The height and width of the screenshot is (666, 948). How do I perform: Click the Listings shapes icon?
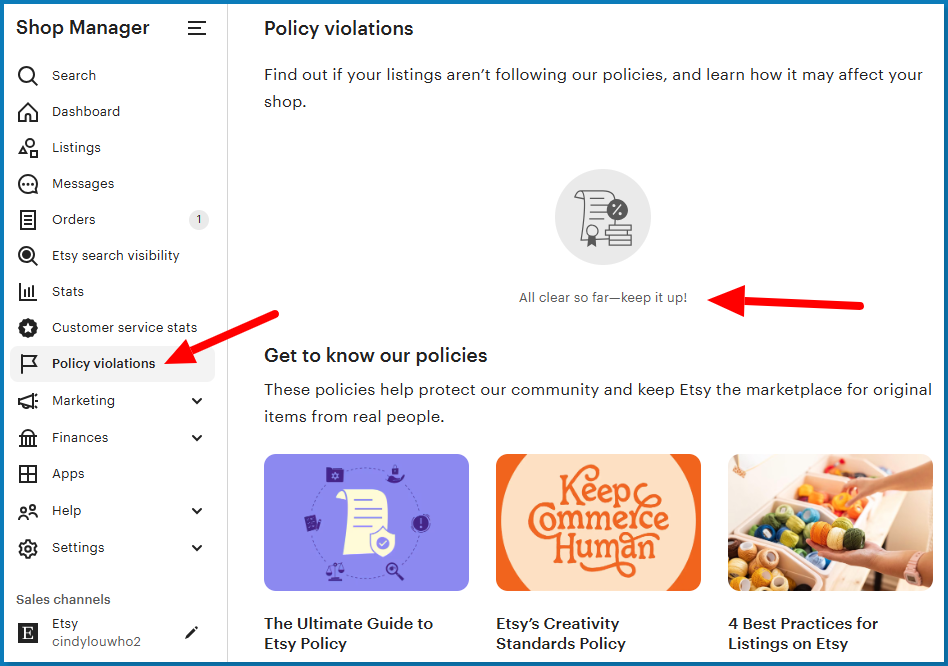tap(28, 147)
